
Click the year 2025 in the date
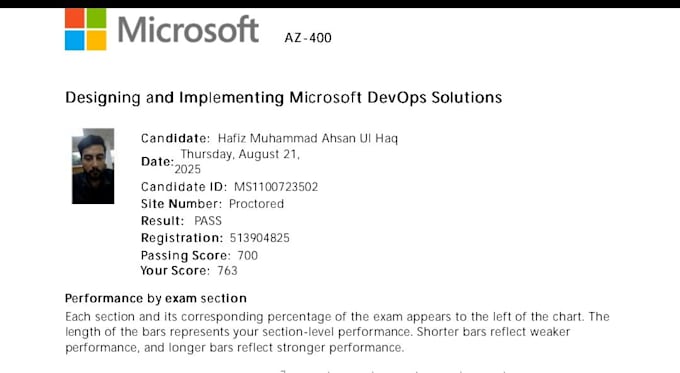188,169
